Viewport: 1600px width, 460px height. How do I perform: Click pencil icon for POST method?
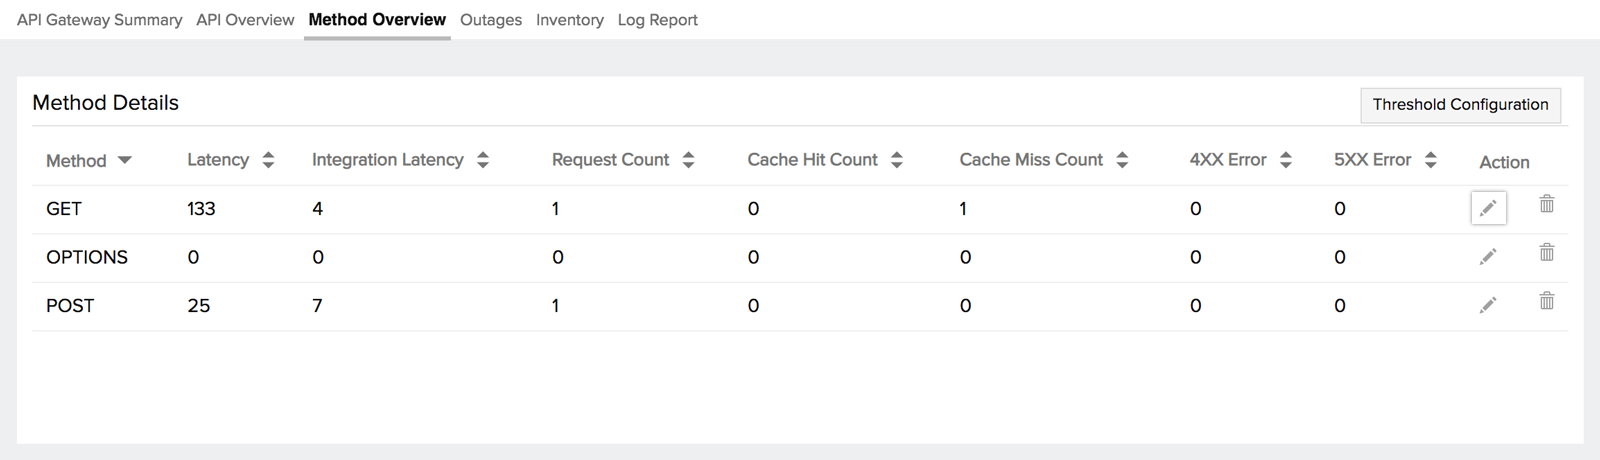(x=1488, y=305)
